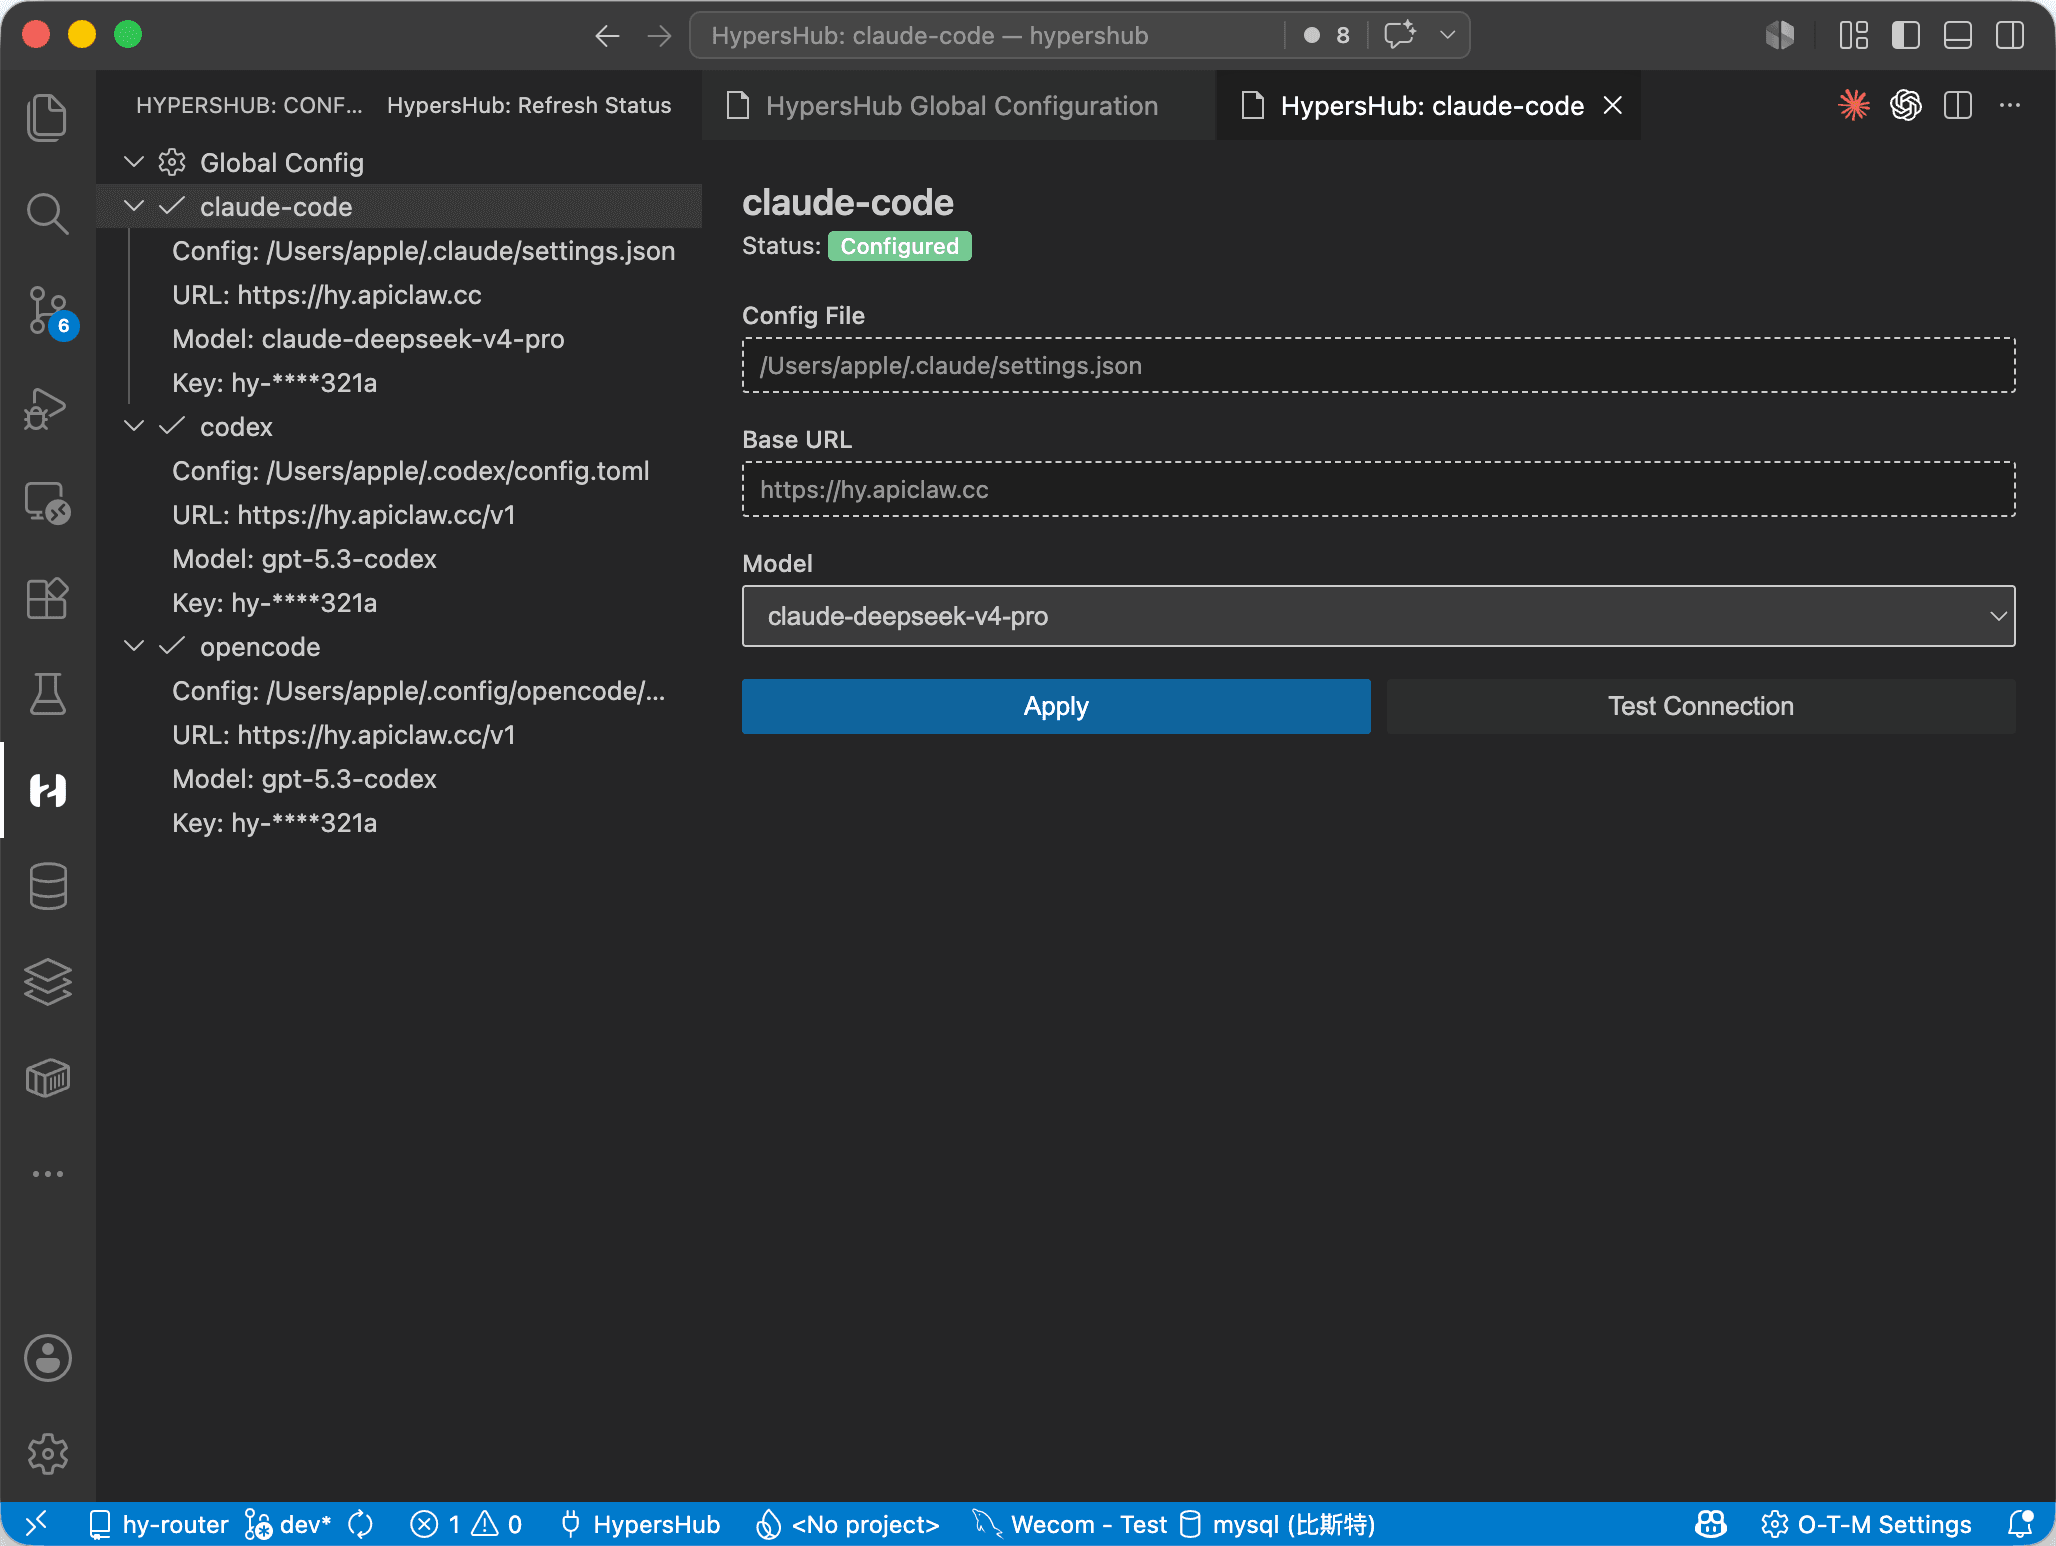Click the <No project> status bar item

847,1524
